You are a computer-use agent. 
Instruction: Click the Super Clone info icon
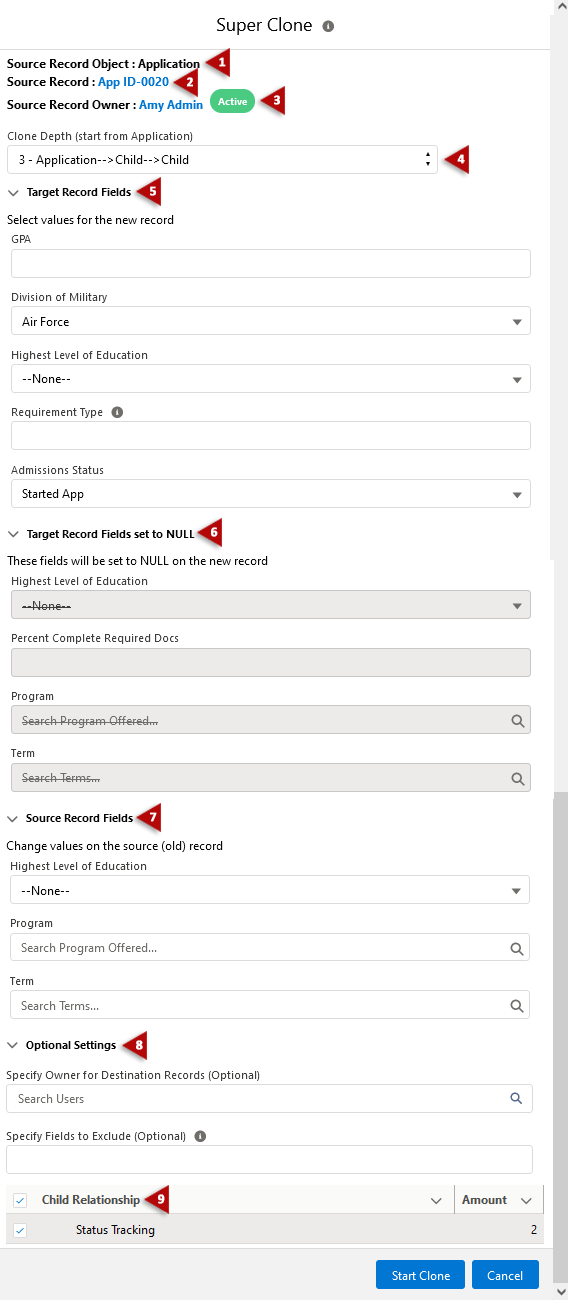pos(328,26)
